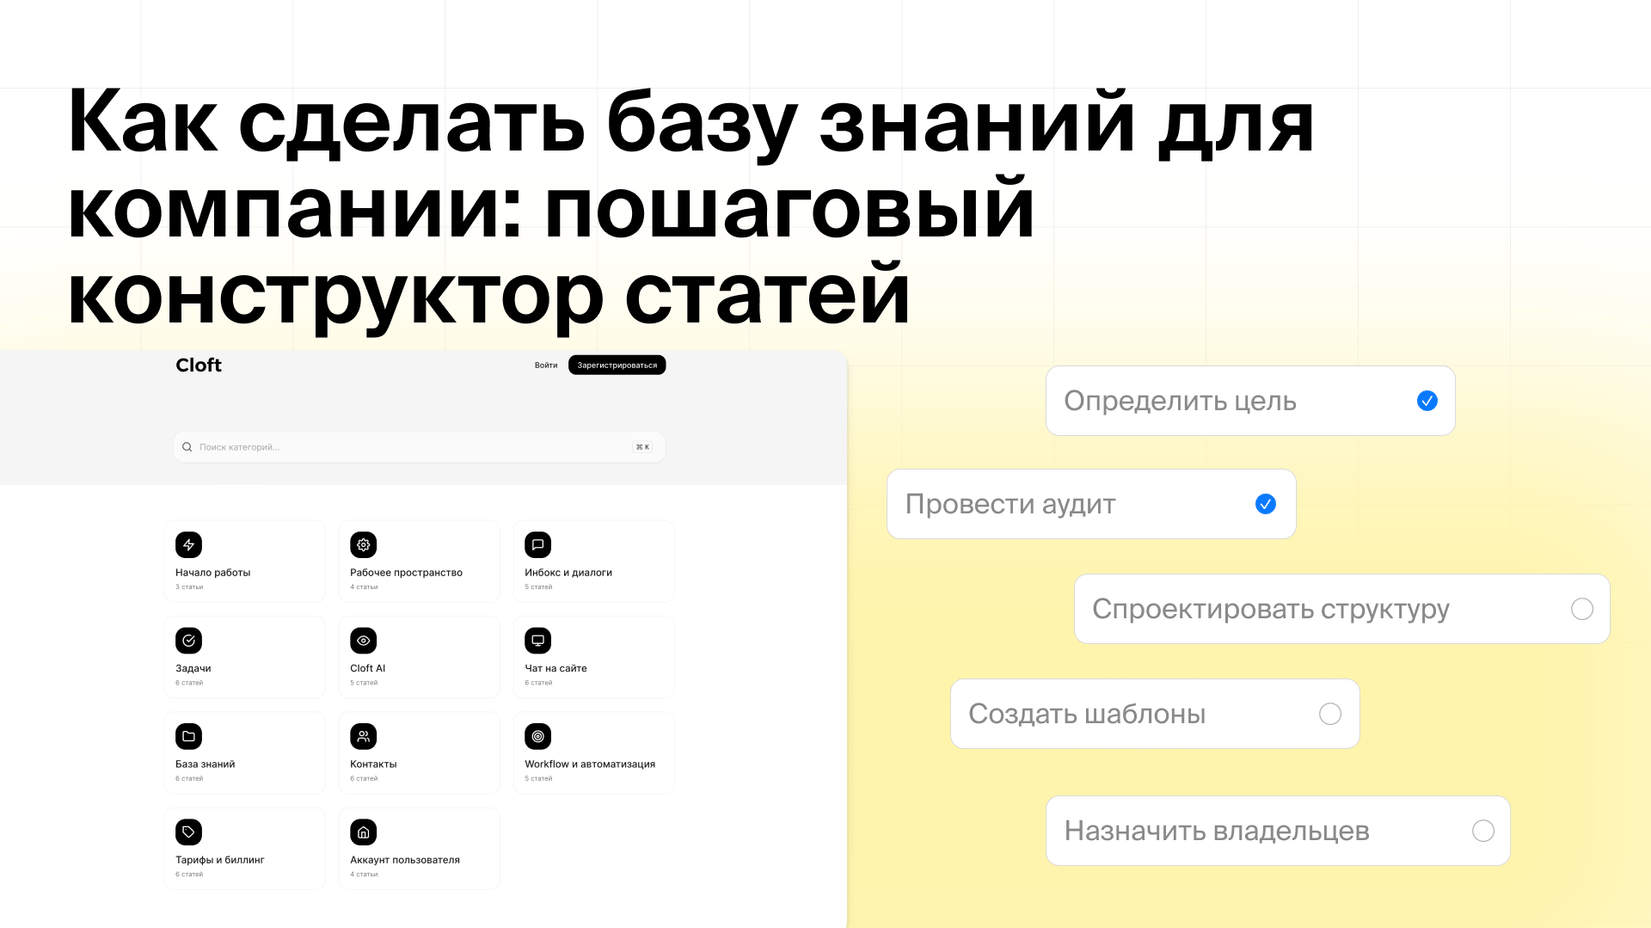Click the chat bubble icon for Инбокс и диалоги
The image size is (1651, 928).
click(x=538, y=545)
